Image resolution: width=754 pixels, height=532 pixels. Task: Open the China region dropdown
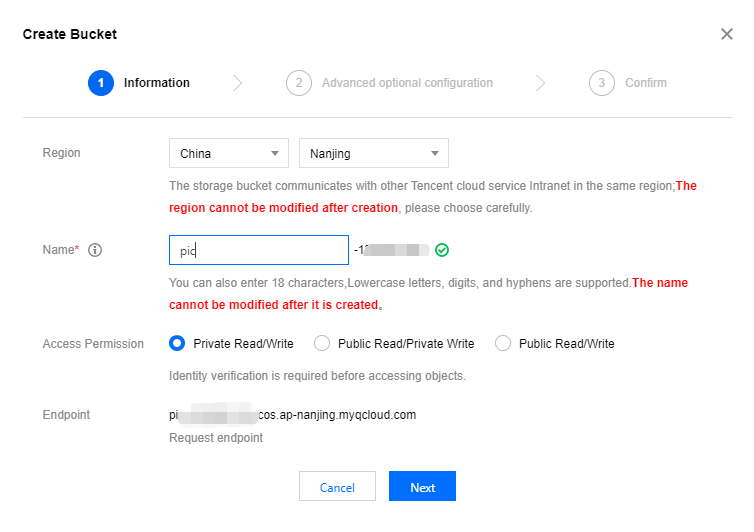tap(228, 154)
